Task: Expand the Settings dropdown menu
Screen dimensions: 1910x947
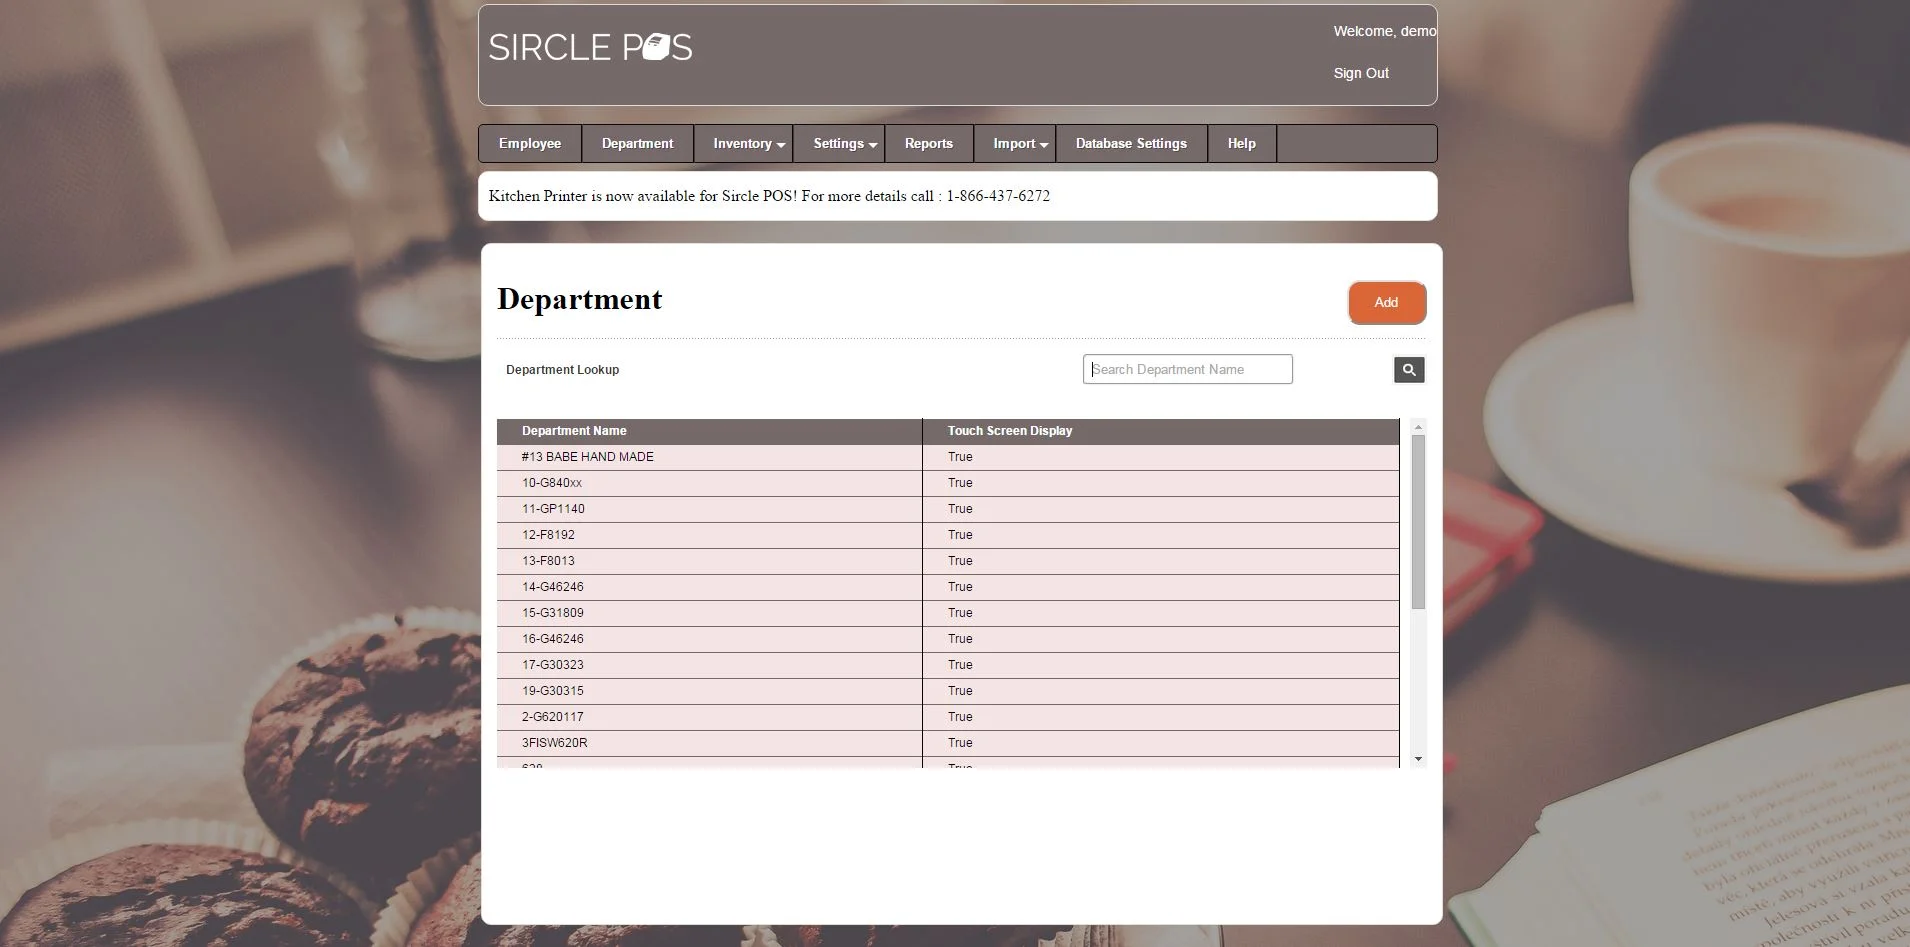Action: [x=839, y=144]
